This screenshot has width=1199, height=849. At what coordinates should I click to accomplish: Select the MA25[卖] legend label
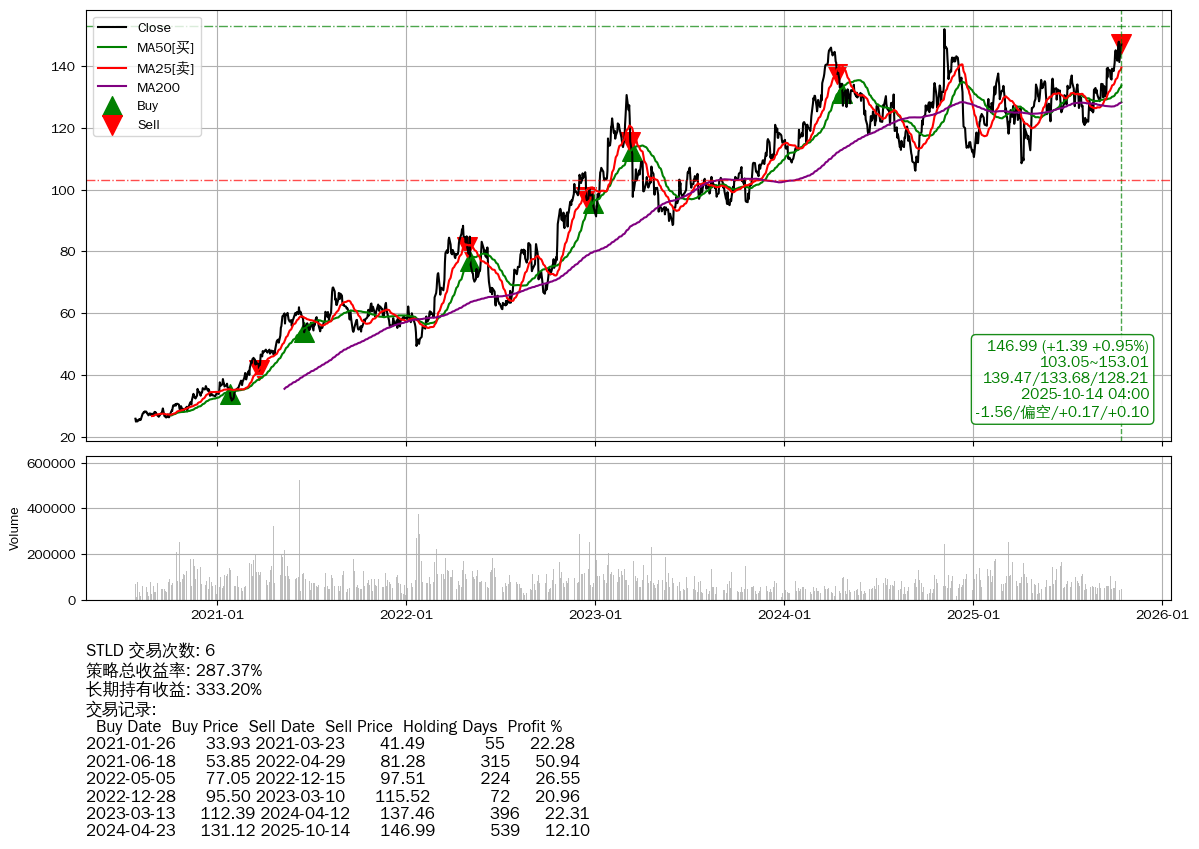pyautogui.click(x=165, y=68)
